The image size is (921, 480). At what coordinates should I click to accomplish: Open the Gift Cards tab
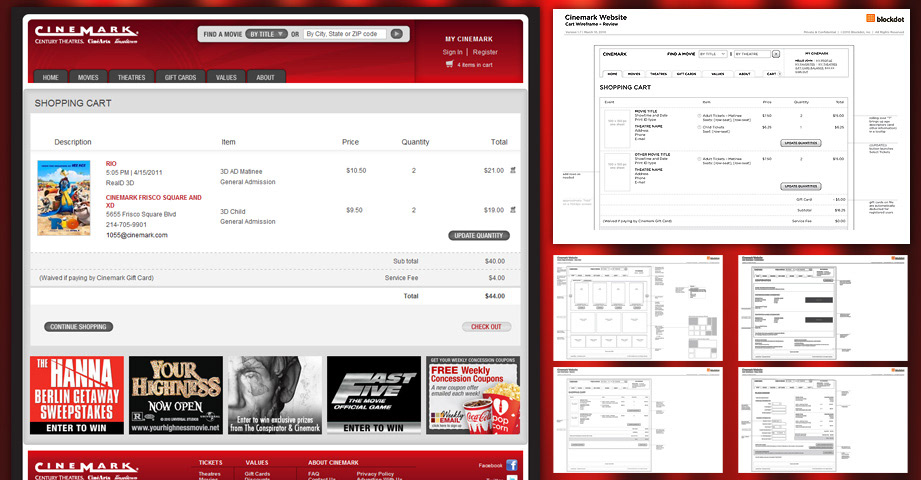click(180, 77)
